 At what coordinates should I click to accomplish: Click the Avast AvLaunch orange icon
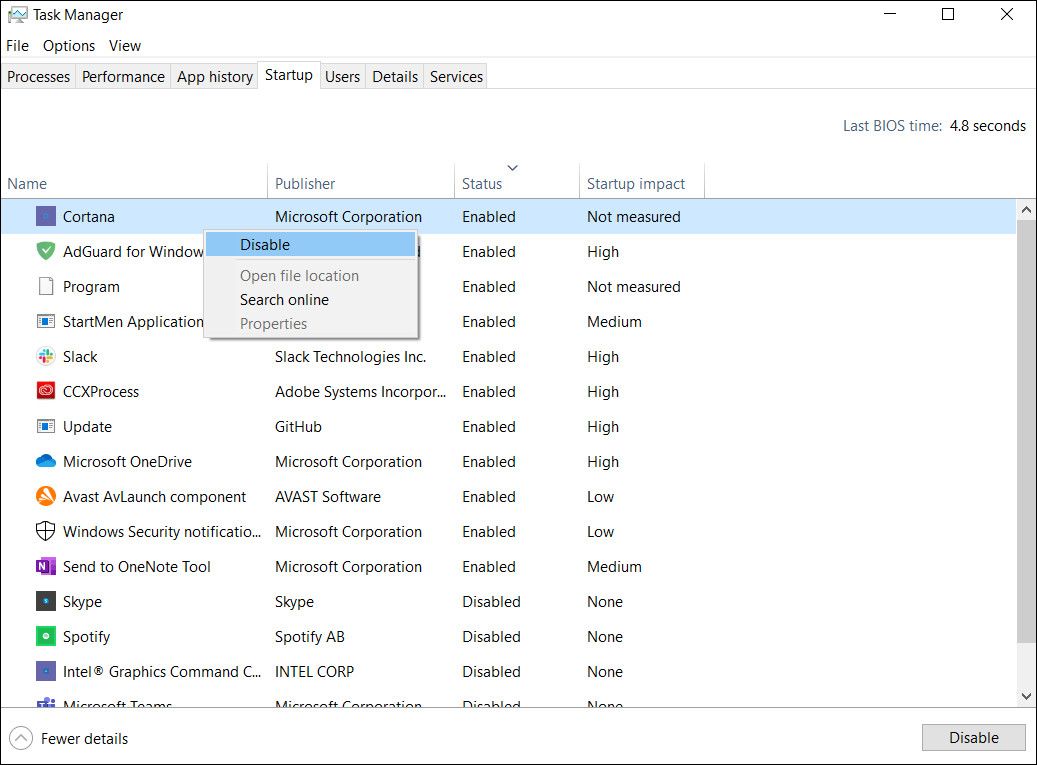pos(46,497)
